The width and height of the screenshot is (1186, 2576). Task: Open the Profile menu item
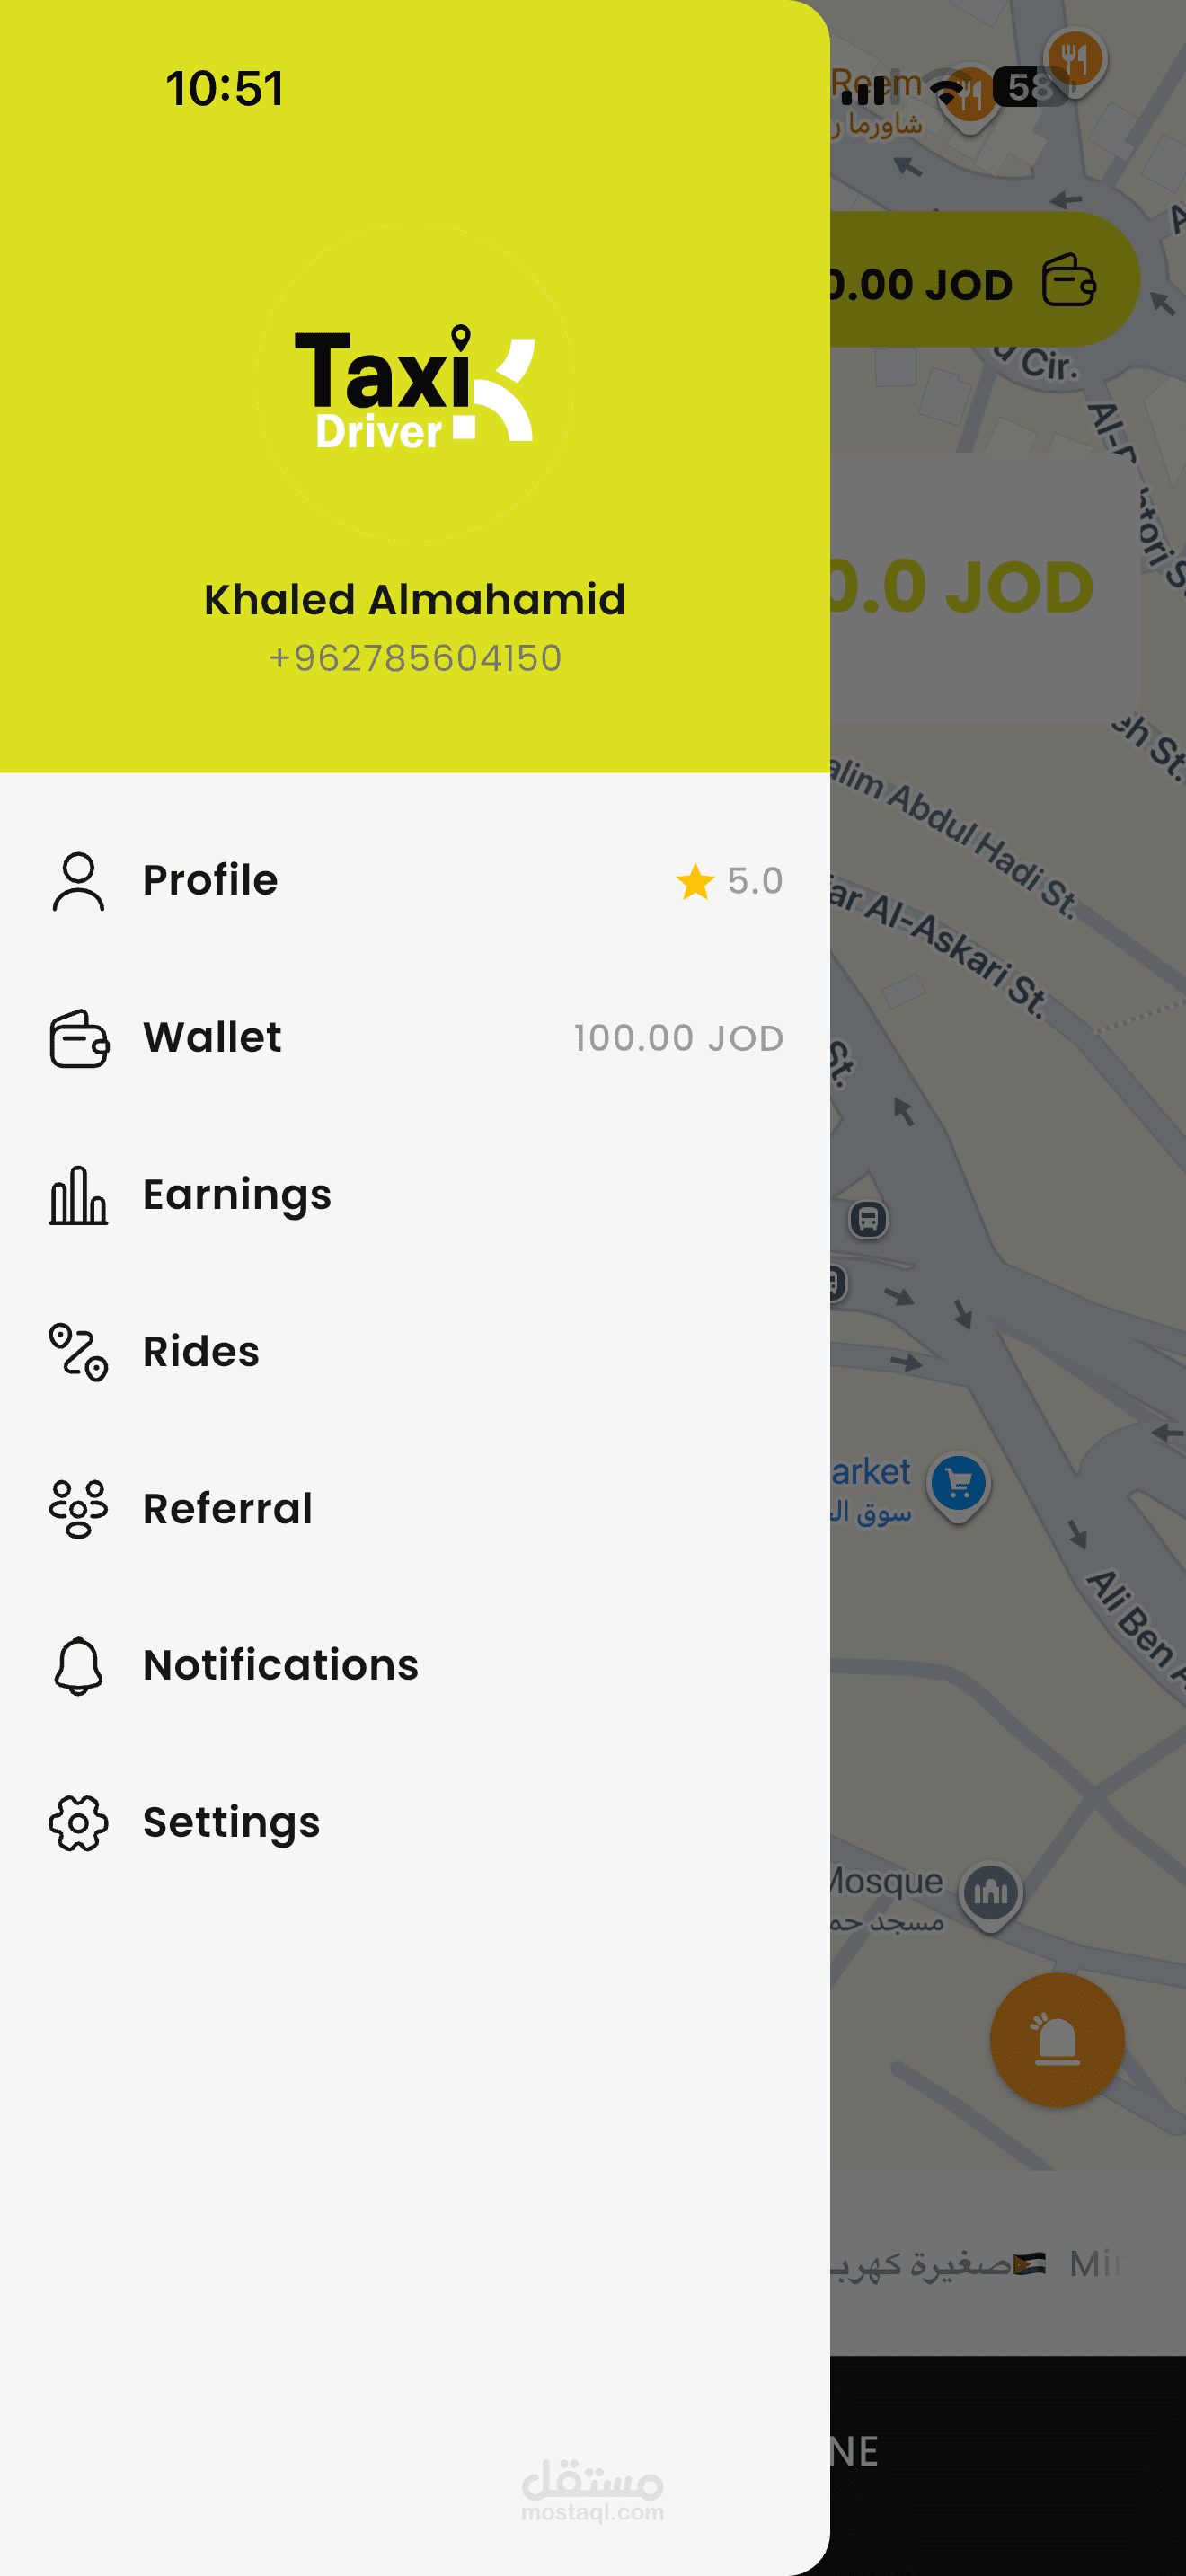pyautogui.click(x=210, y=880)
